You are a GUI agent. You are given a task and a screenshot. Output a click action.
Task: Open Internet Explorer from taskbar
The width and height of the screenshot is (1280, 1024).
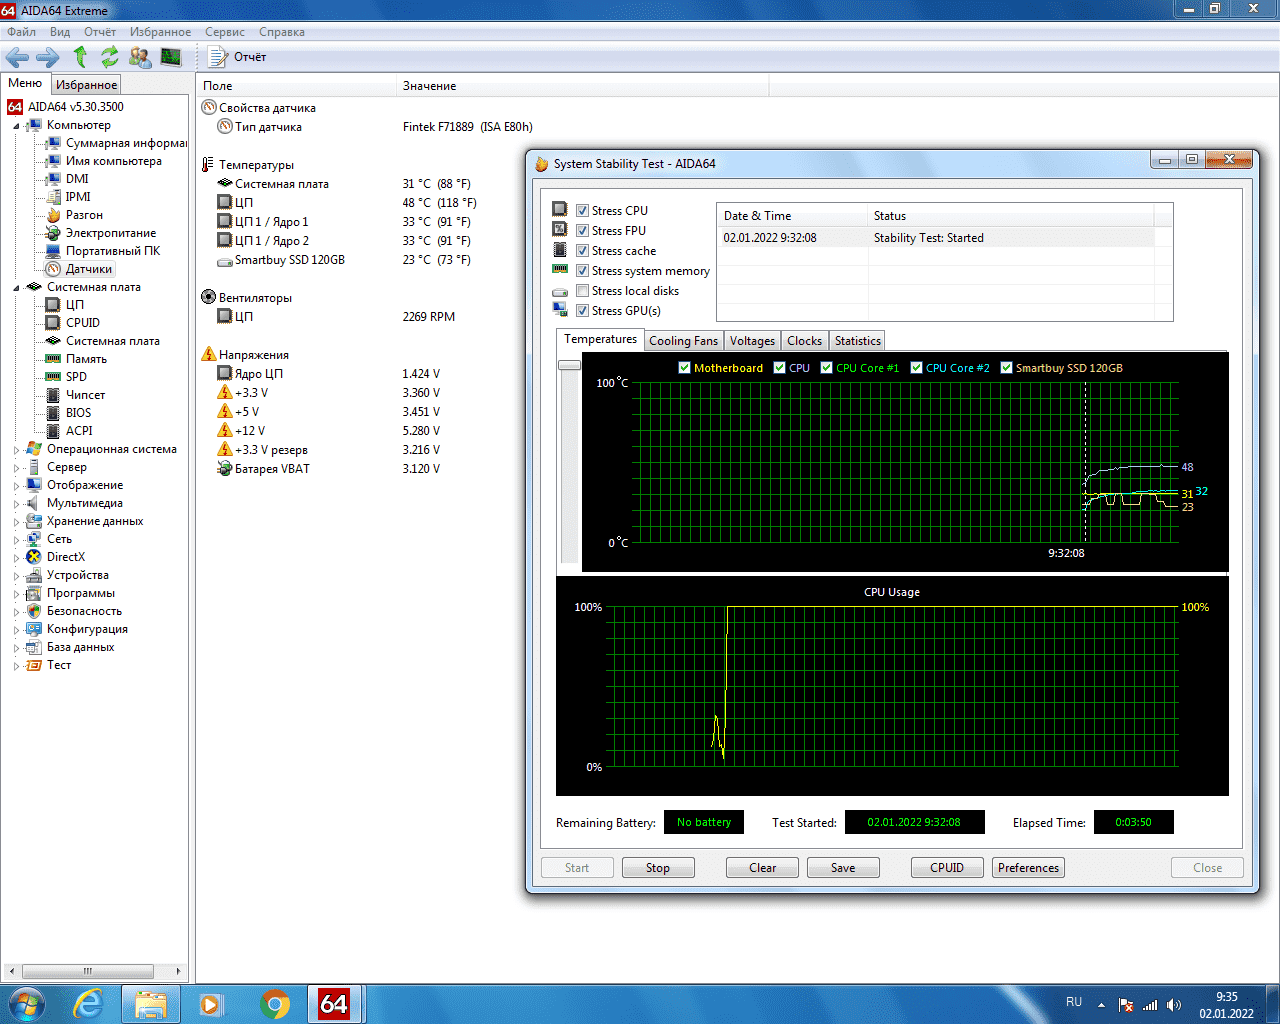88,1004
